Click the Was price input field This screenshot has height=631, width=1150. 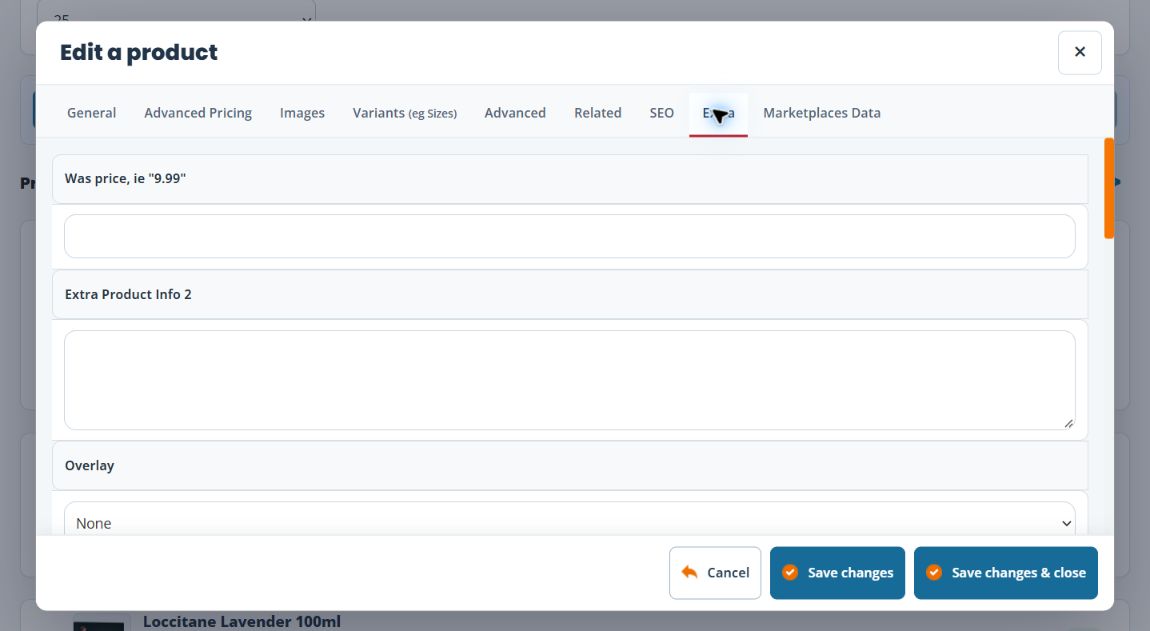pyautogui.click(x=570, y=236)
